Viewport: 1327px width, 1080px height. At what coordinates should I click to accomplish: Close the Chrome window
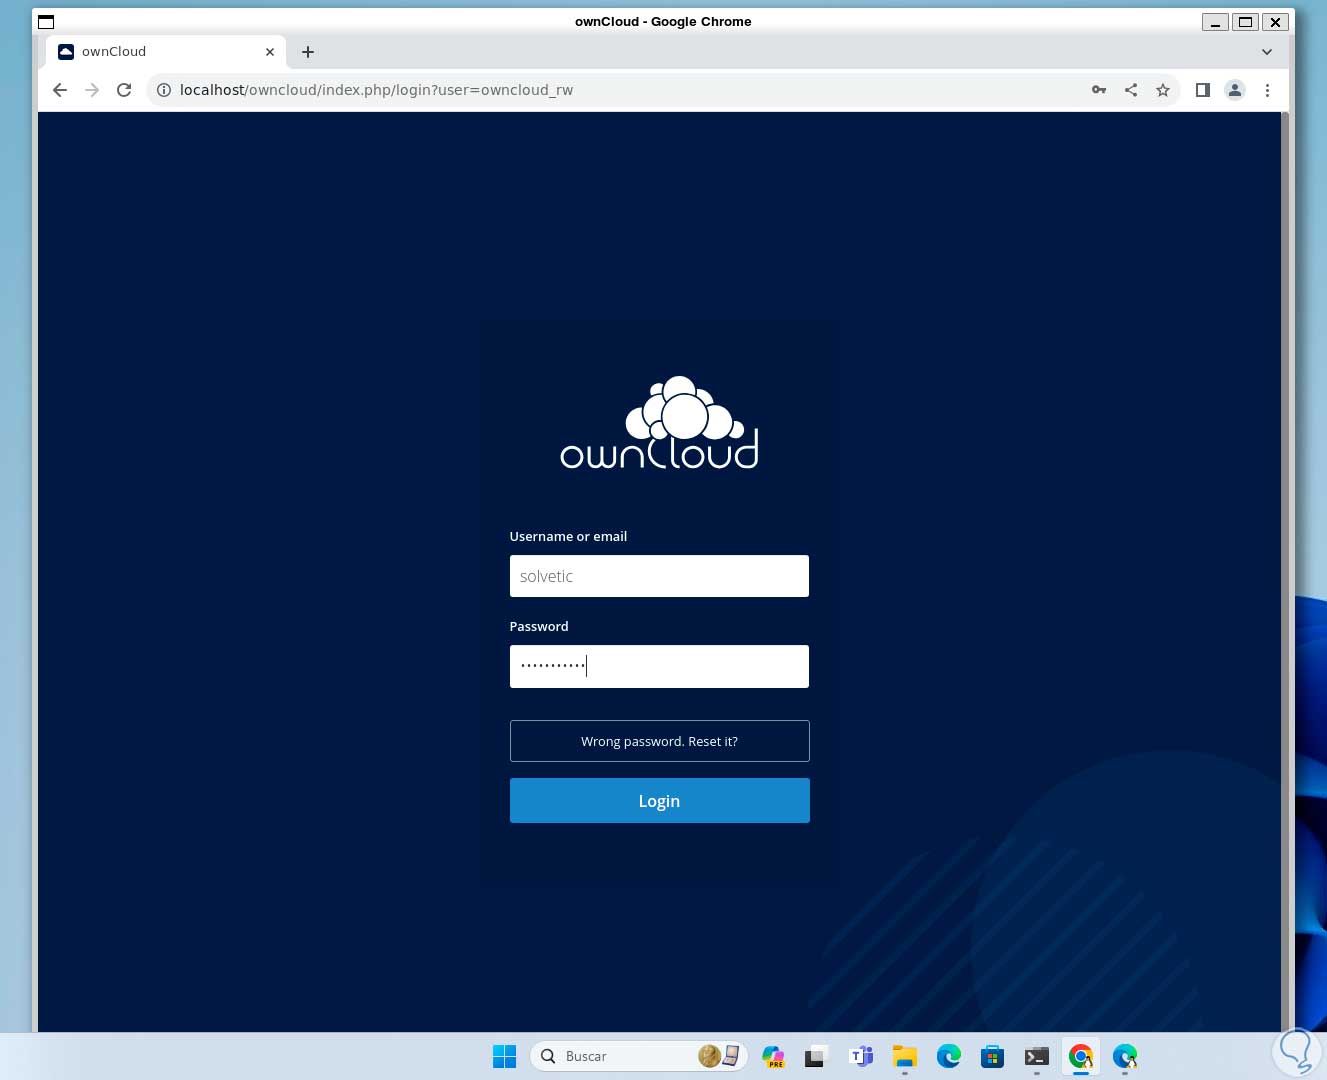1275,22
